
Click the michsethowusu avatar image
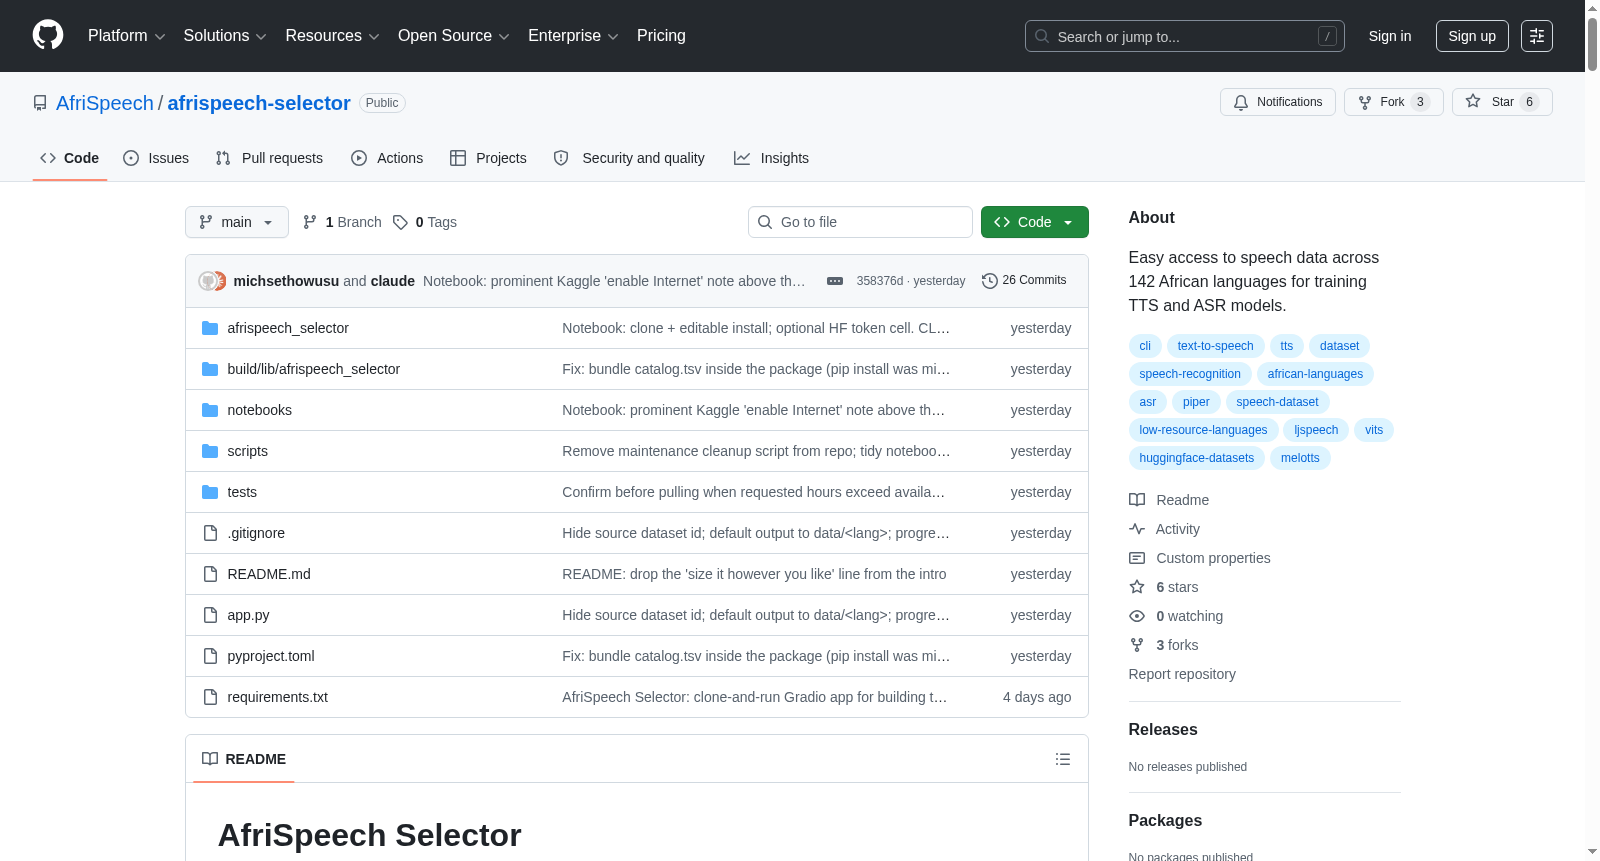(208, 281)
